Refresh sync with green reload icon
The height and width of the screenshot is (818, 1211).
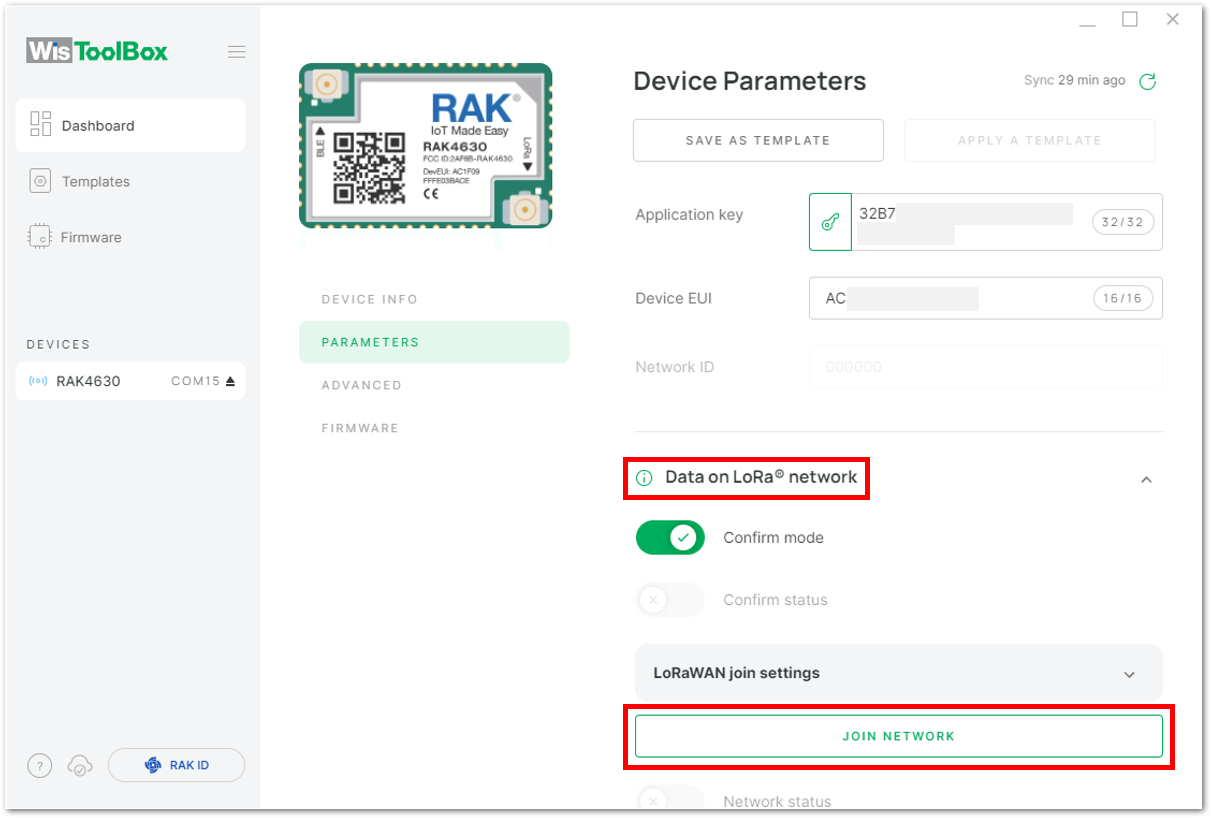coord(1148,82)
